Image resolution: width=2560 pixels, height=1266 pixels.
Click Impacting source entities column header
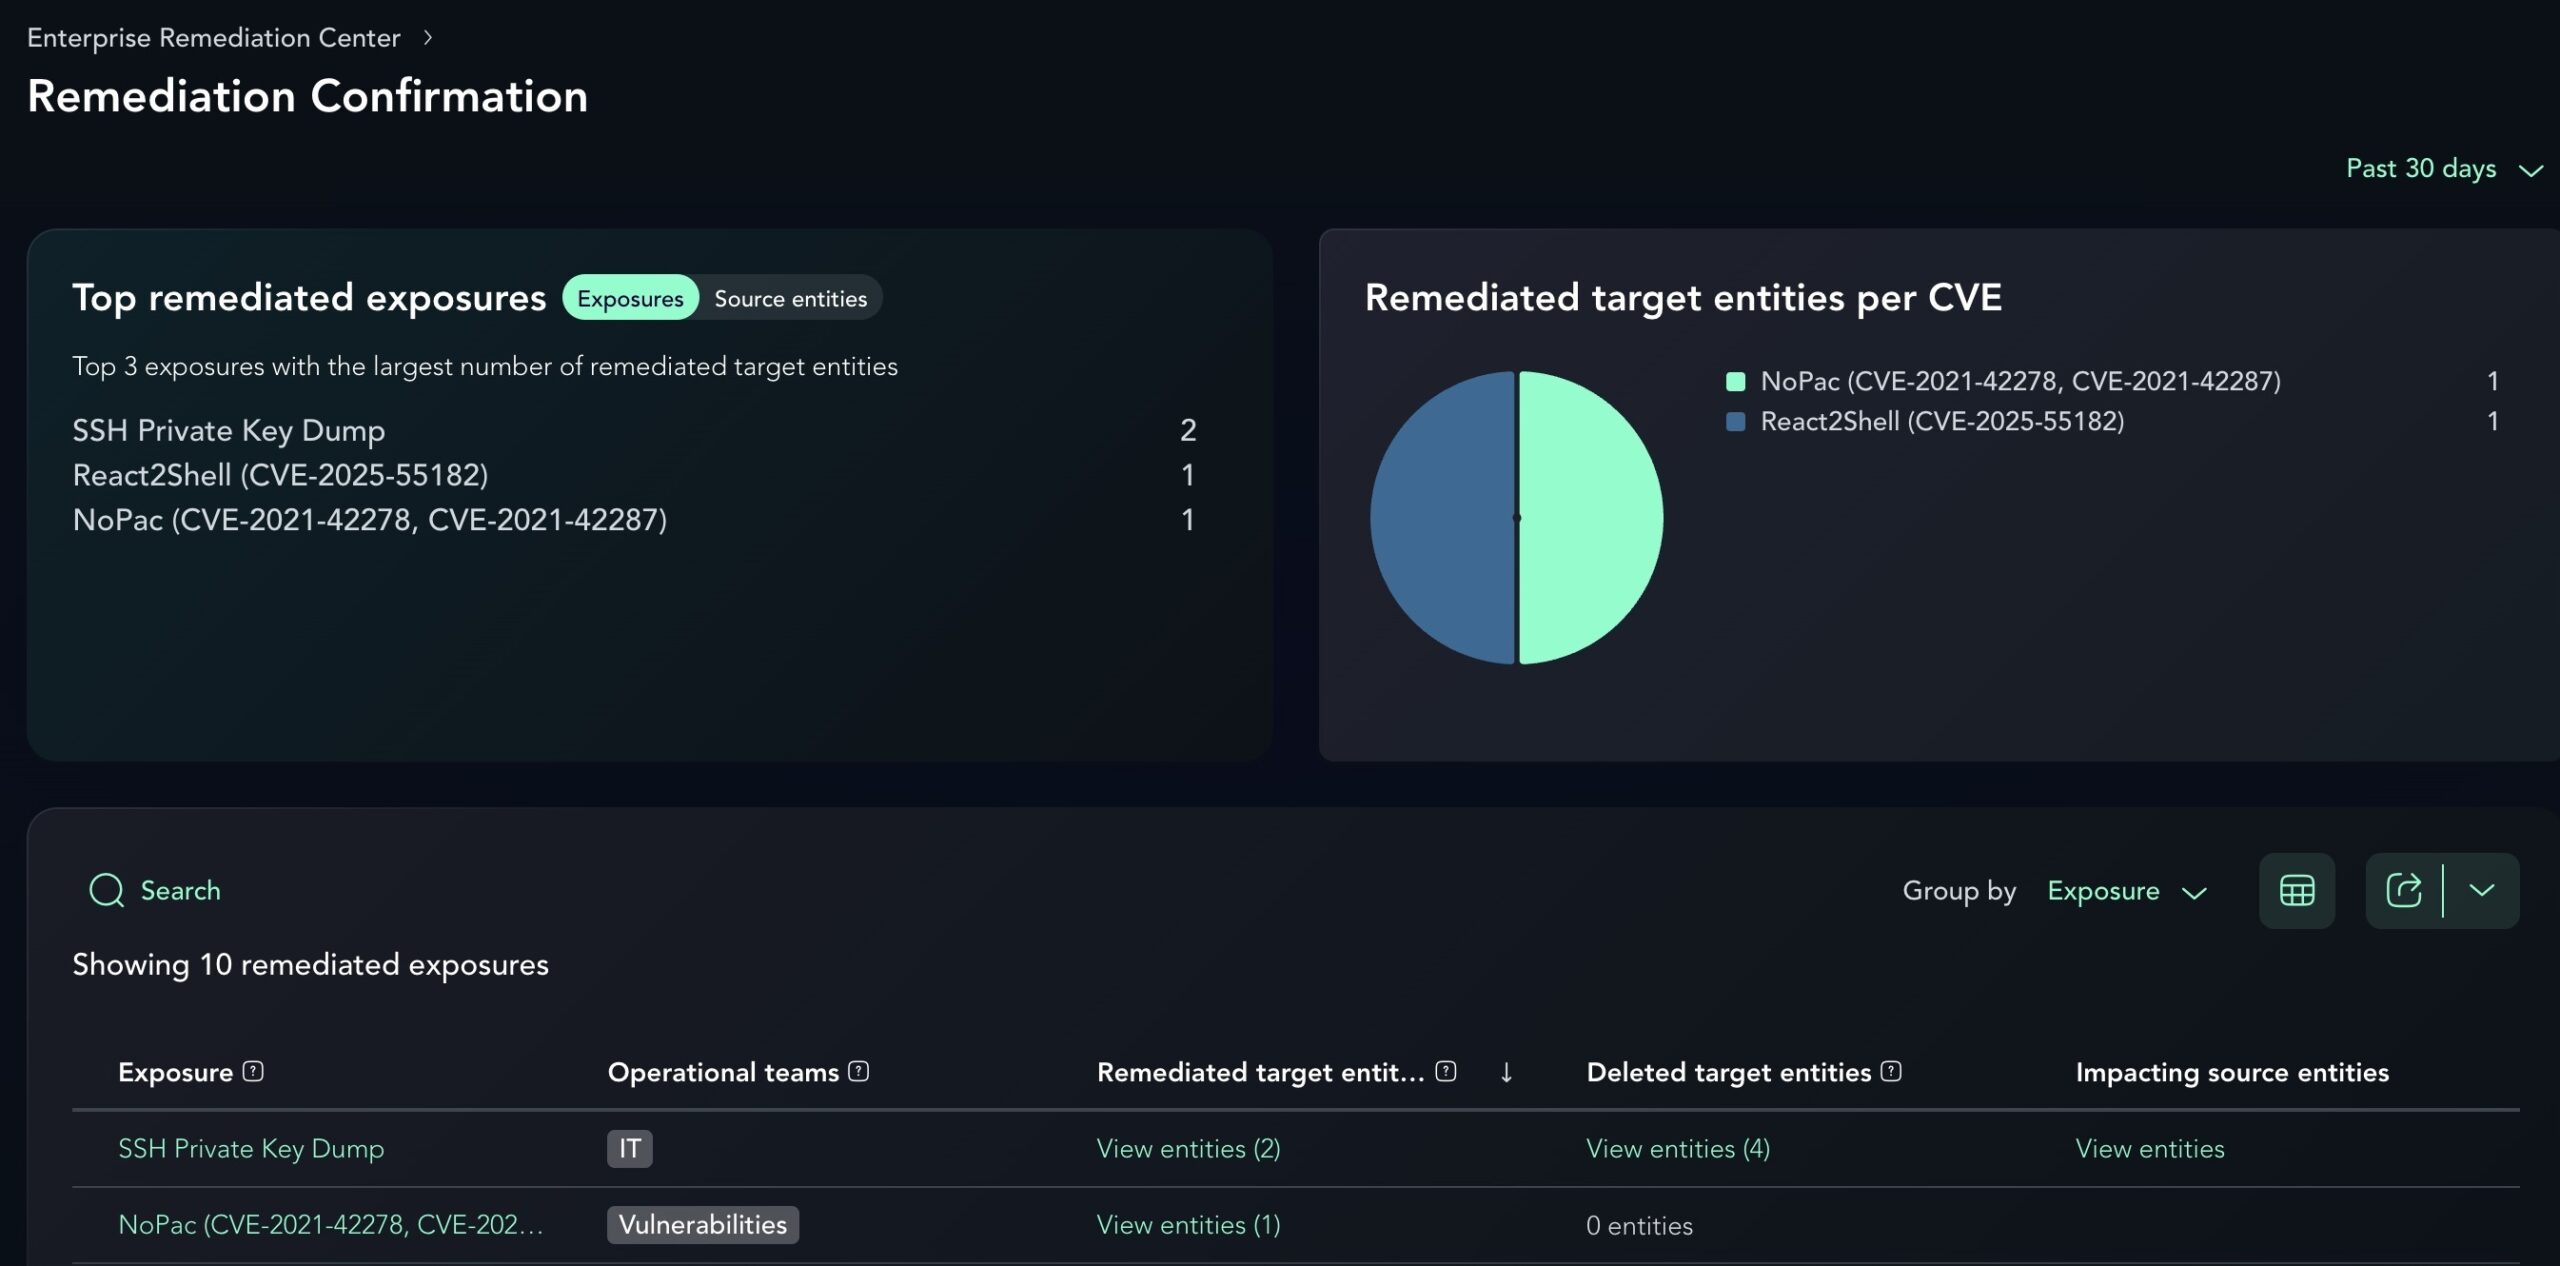click(x=2231, y=1072)
